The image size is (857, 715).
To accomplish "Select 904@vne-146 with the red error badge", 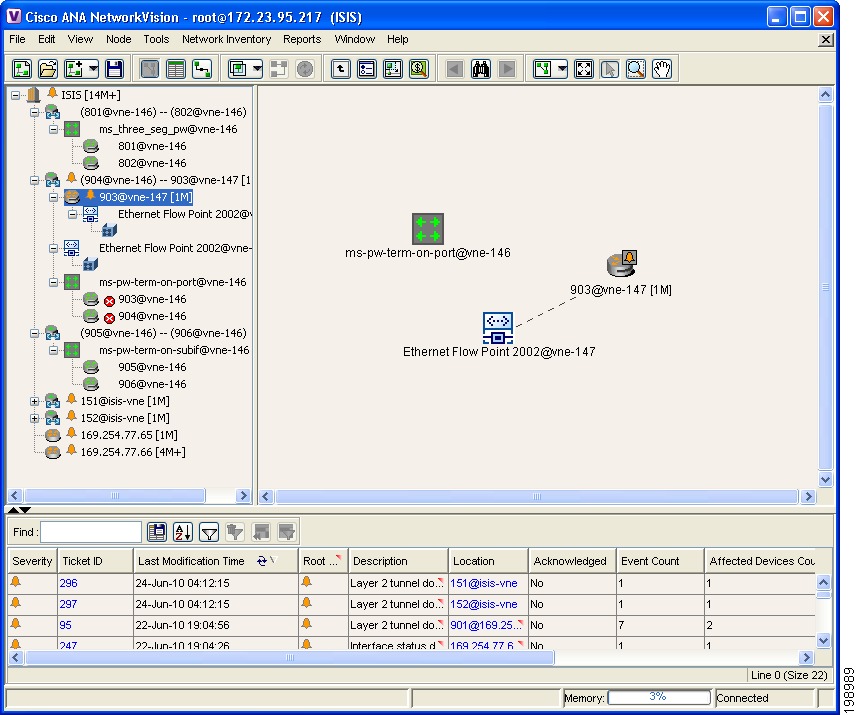I will (x=152, y=316).
